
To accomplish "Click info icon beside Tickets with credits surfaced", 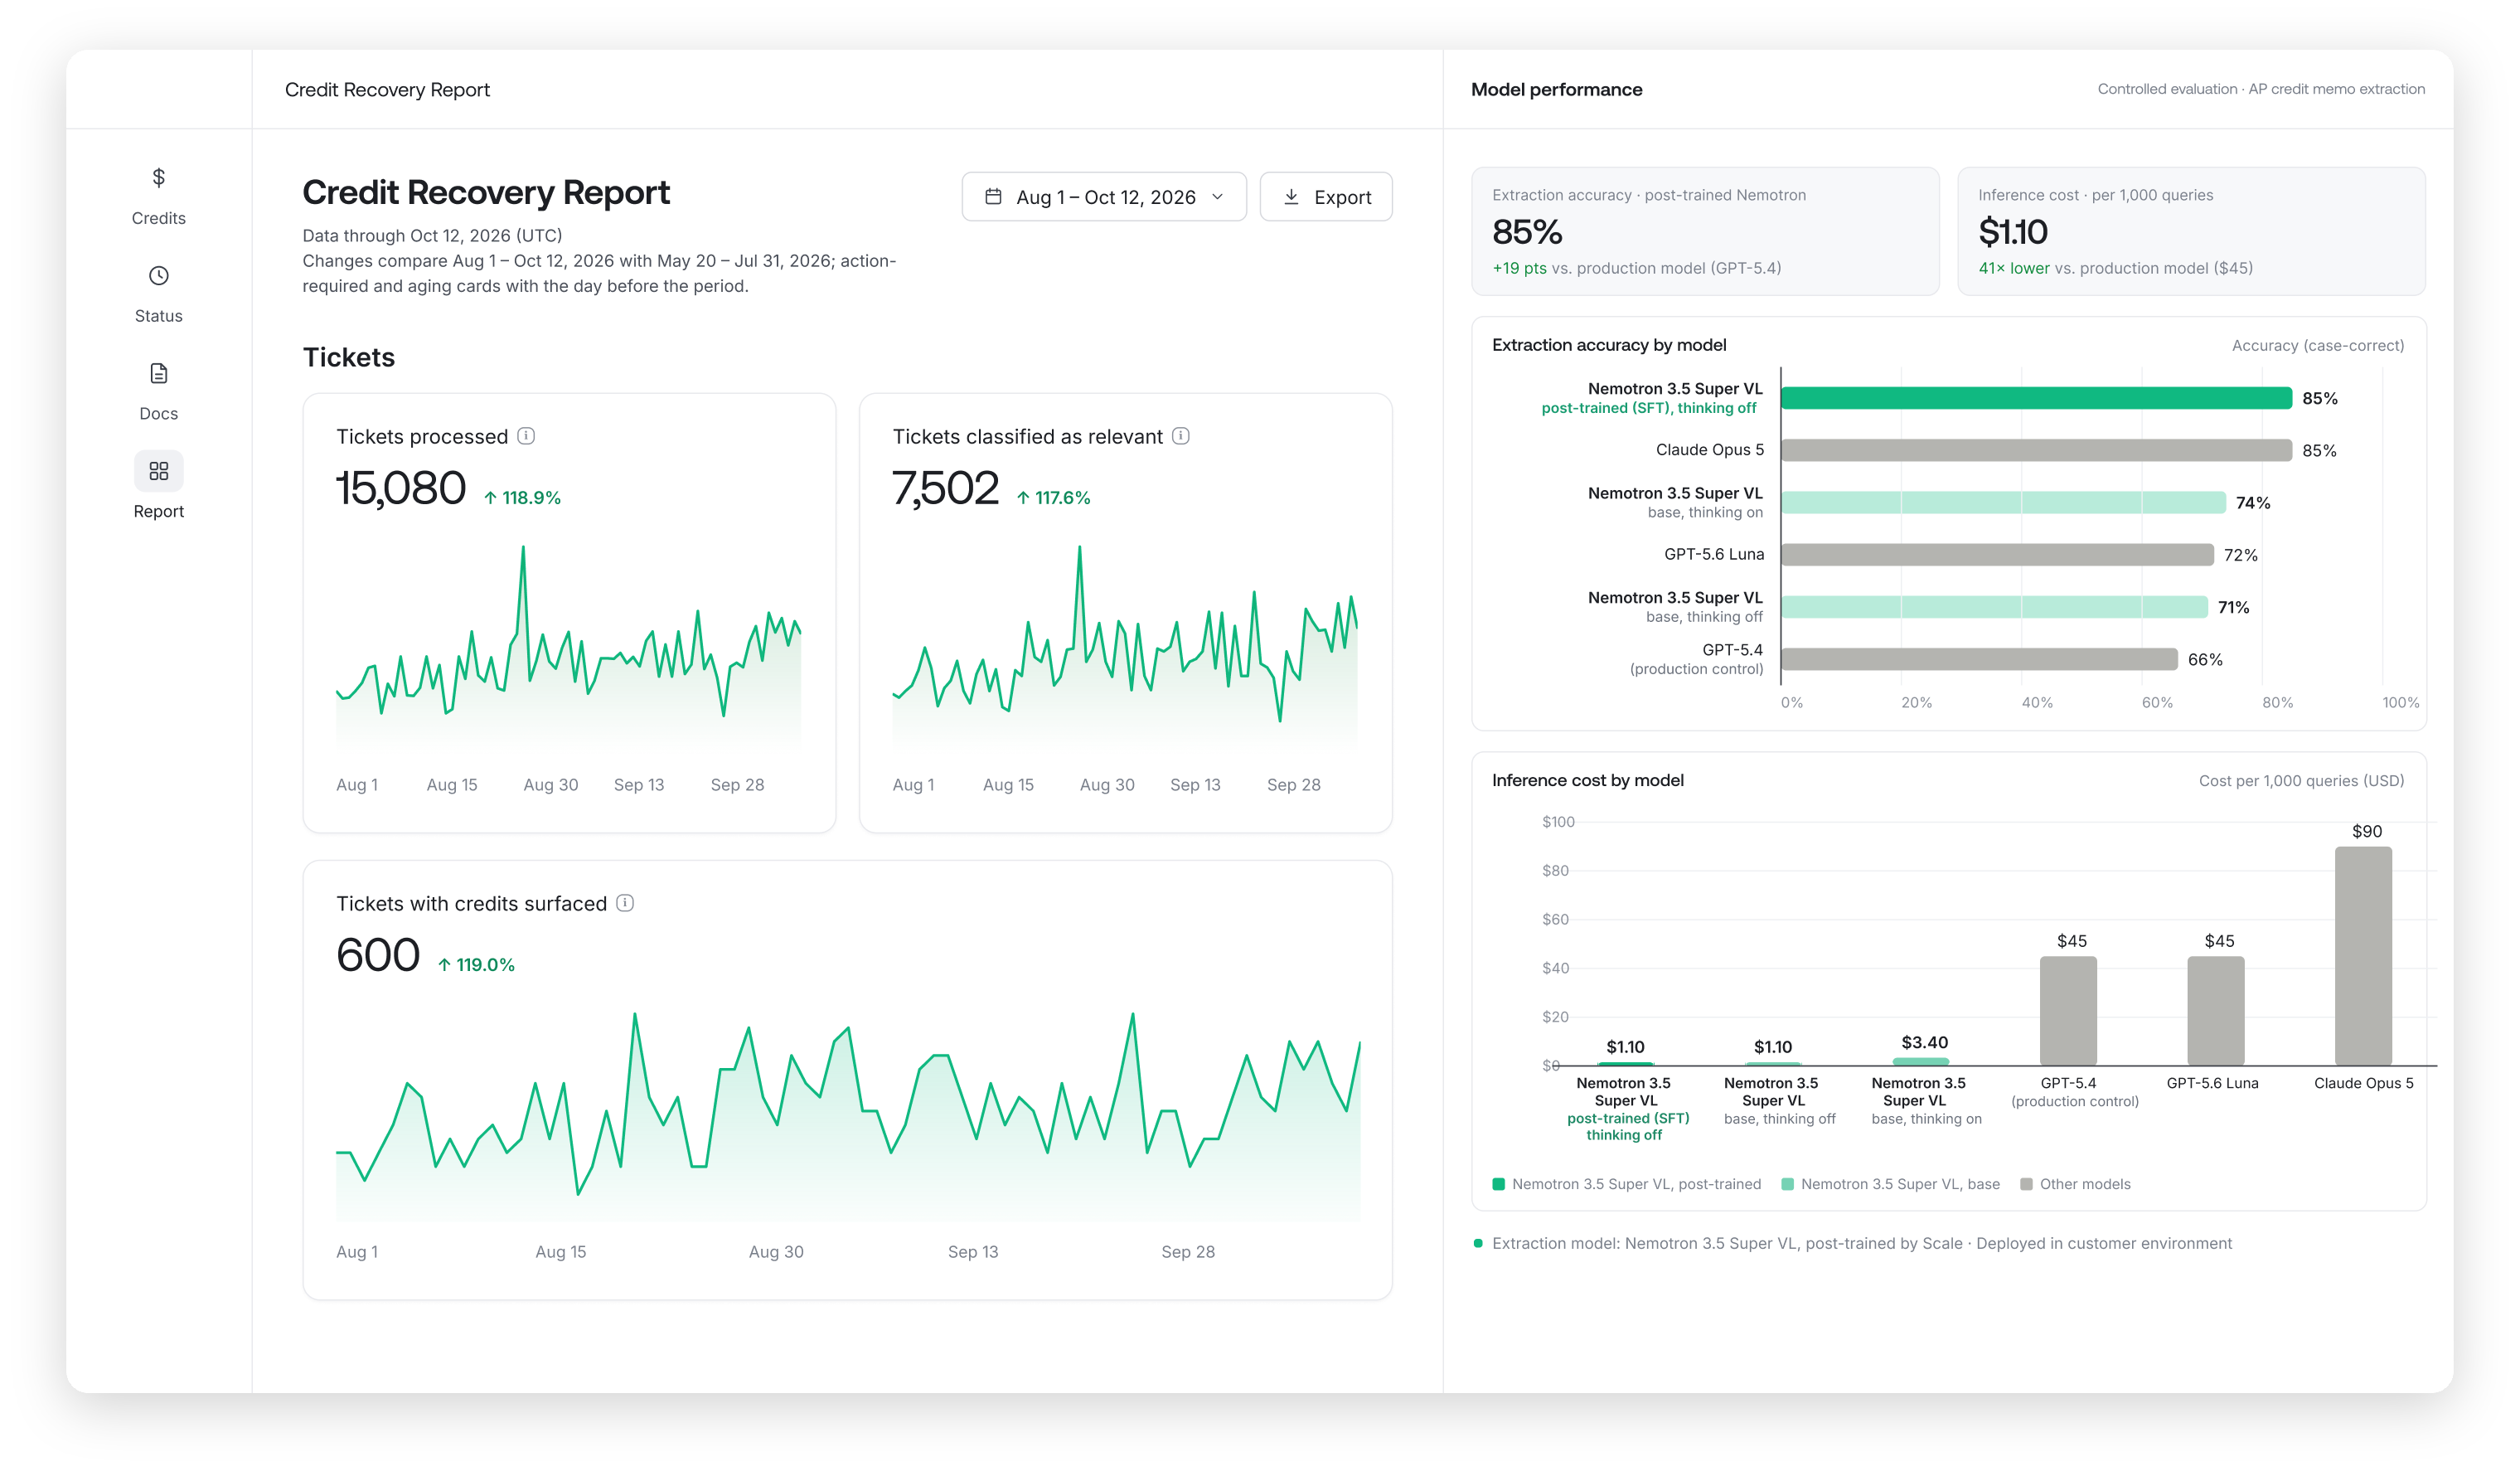I will 625,903.
